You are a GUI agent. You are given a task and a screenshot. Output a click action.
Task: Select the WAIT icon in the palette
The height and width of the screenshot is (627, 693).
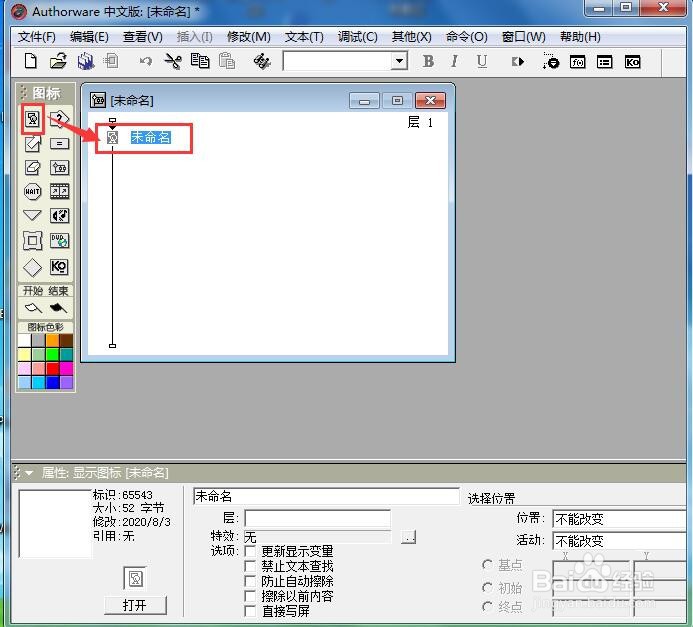click(33, 191)
